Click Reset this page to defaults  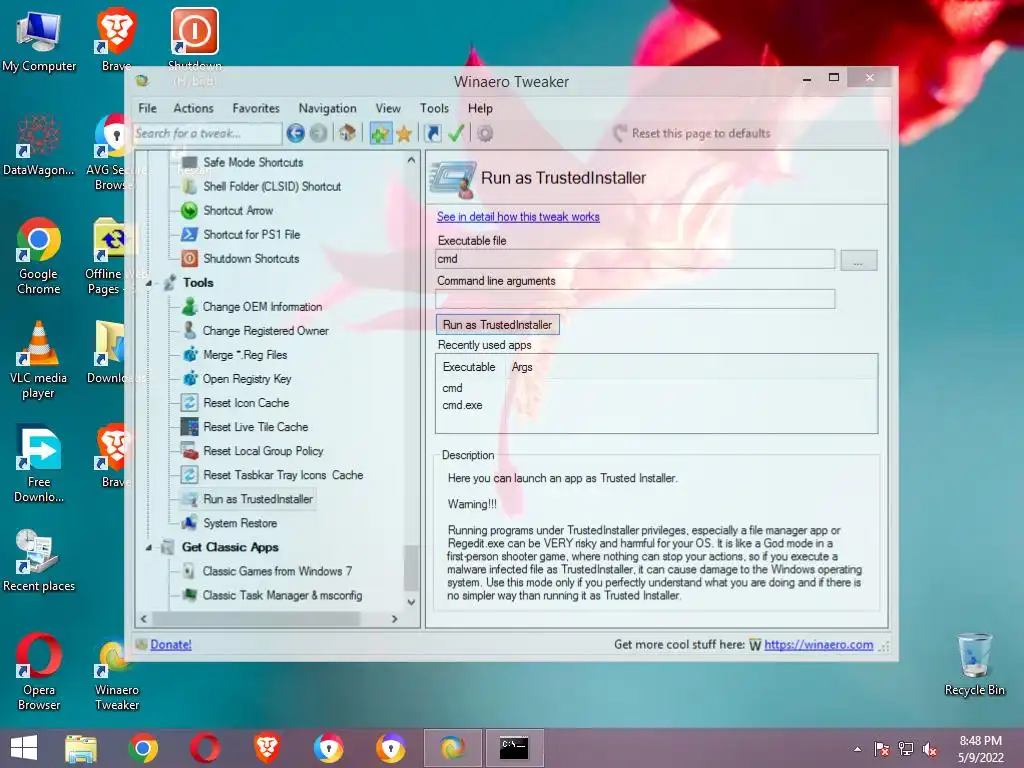tap(693, 133)
